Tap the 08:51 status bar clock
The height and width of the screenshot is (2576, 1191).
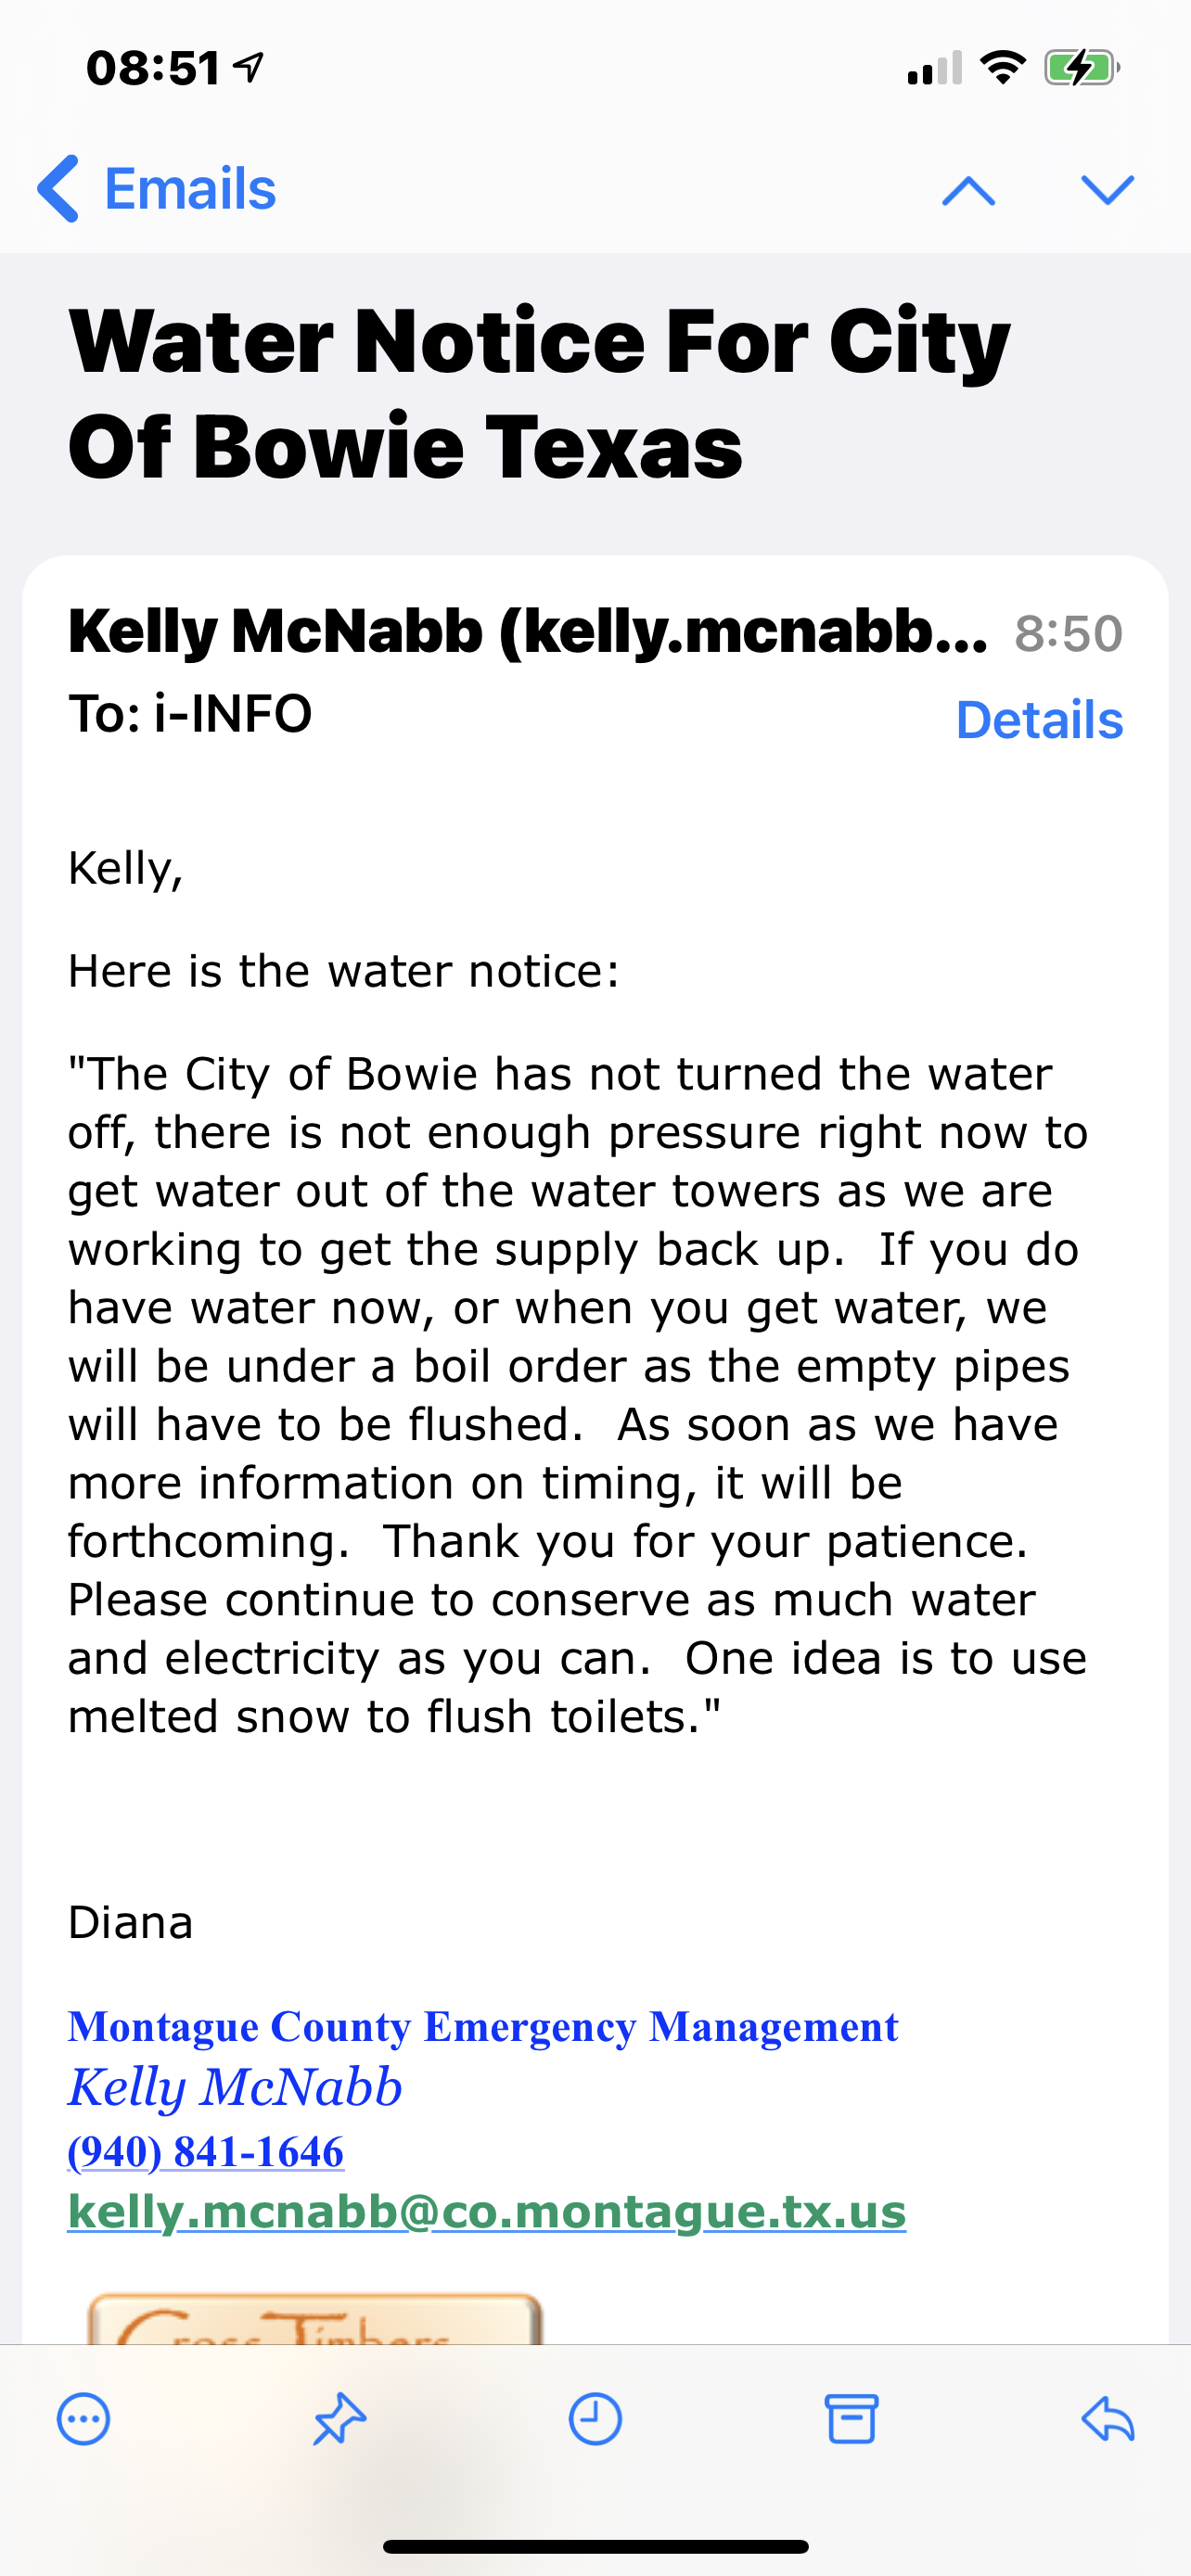tap(152, 68)
